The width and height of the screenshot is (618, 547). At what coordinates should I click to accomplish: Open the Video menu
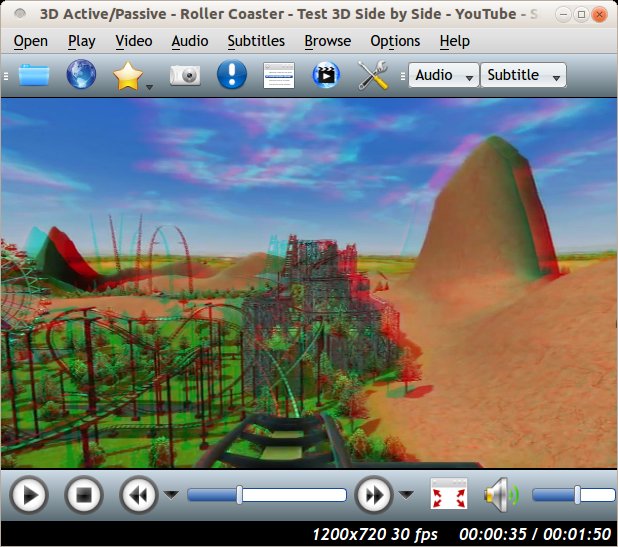134,41
